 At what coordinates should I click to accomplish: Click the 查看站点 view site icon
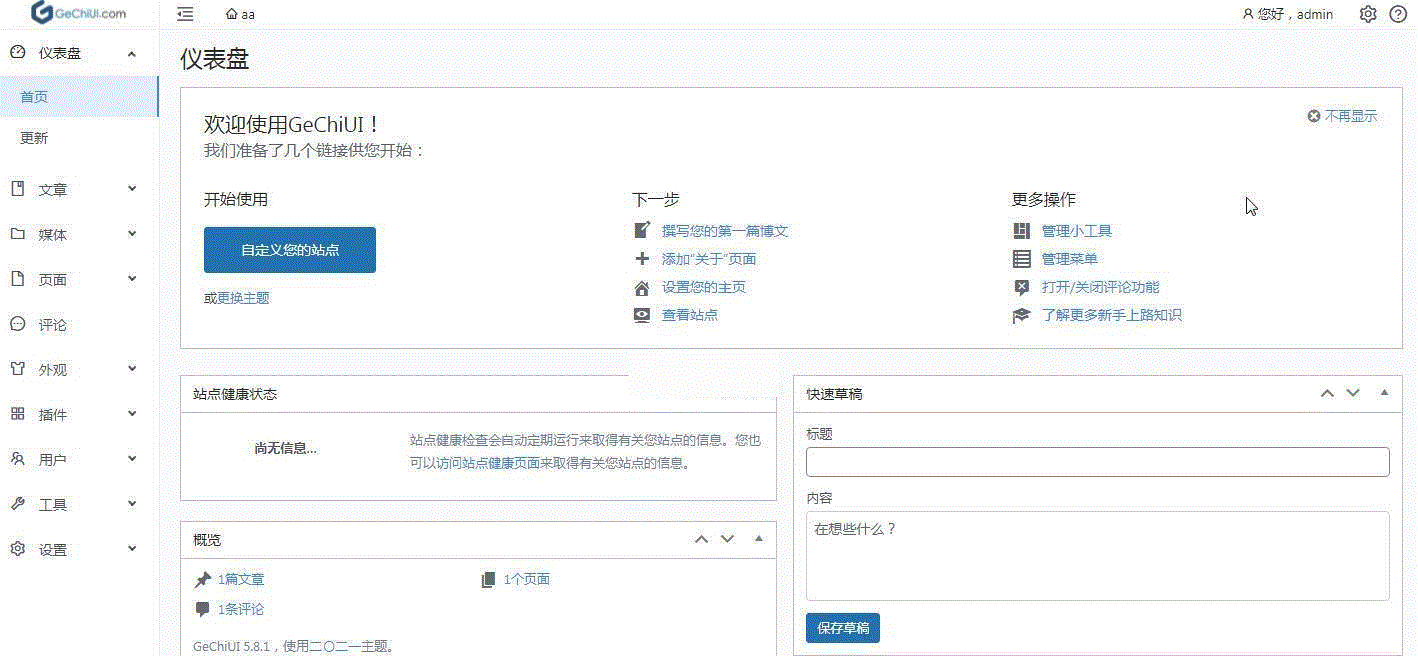click(642, 315)
